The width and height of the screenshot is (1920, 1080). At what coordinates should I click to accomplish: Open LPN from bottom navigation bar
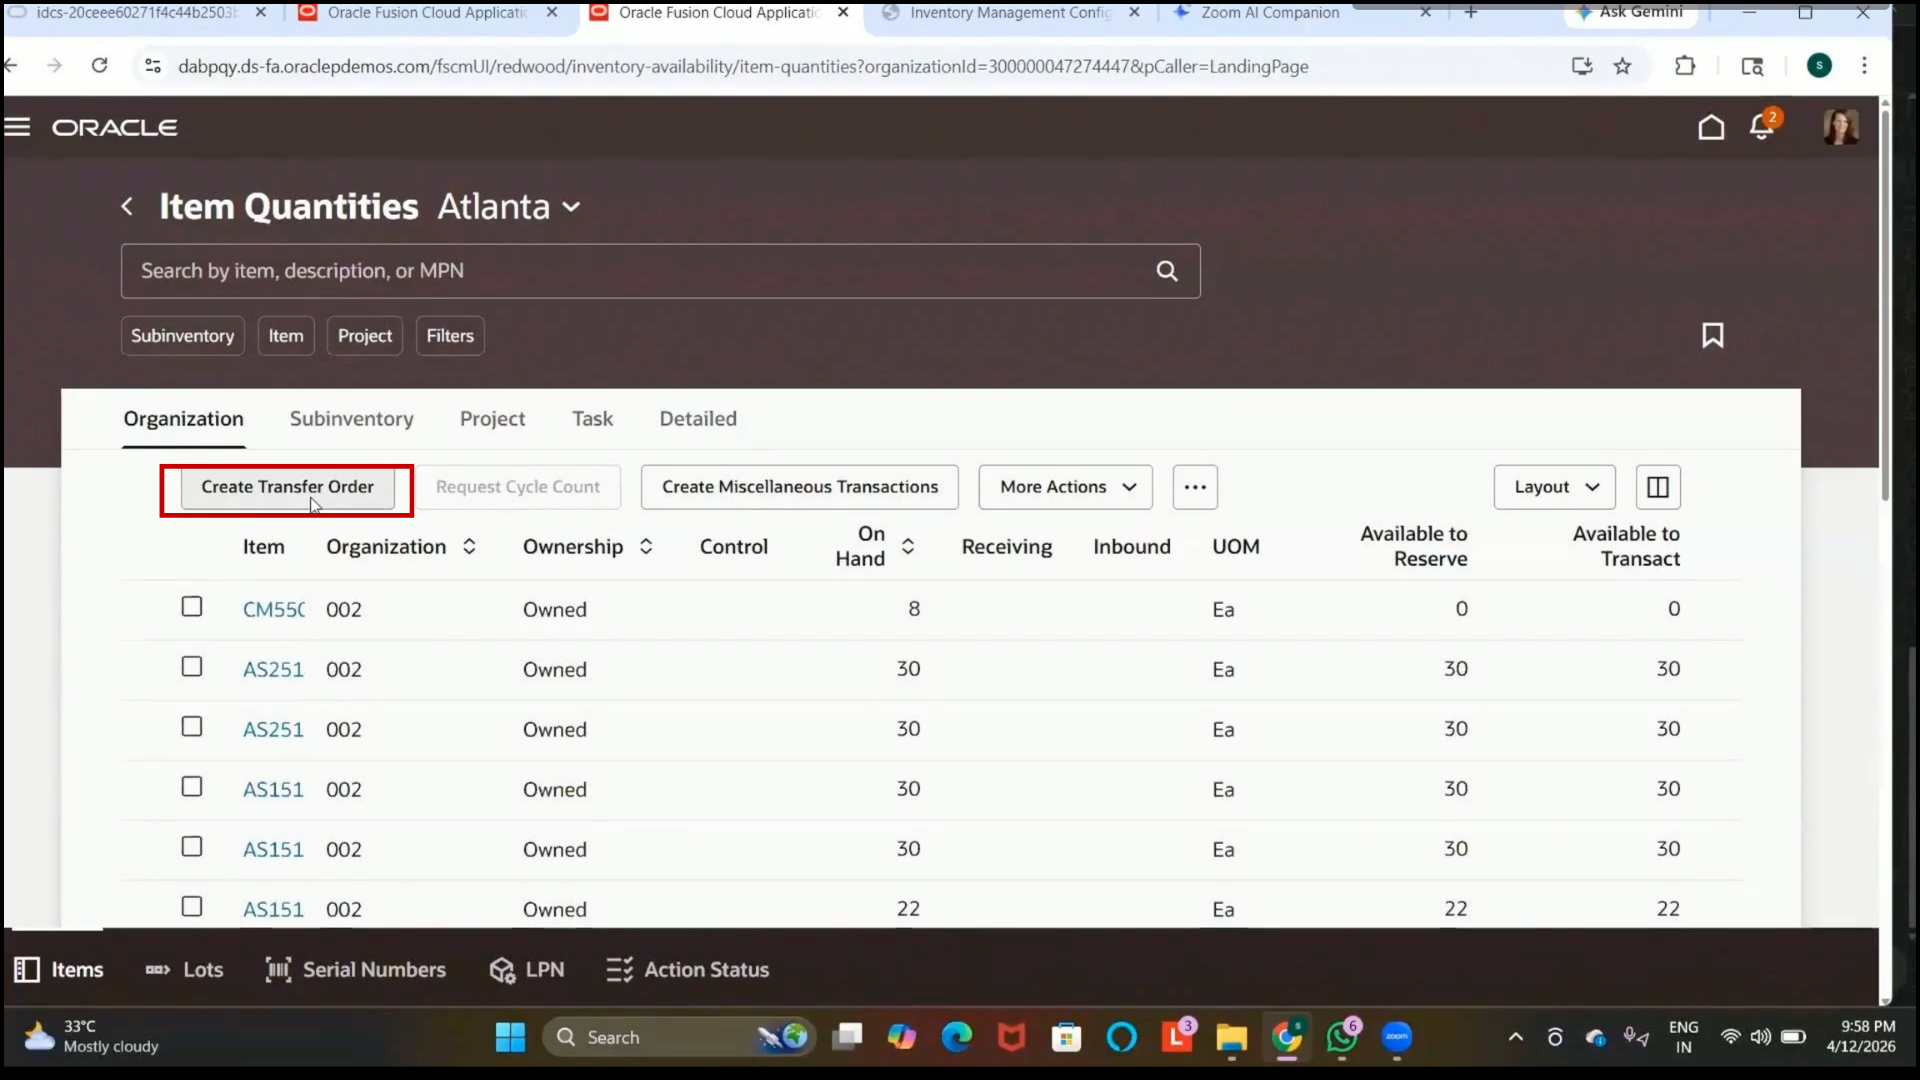click(x=527, y=970)
